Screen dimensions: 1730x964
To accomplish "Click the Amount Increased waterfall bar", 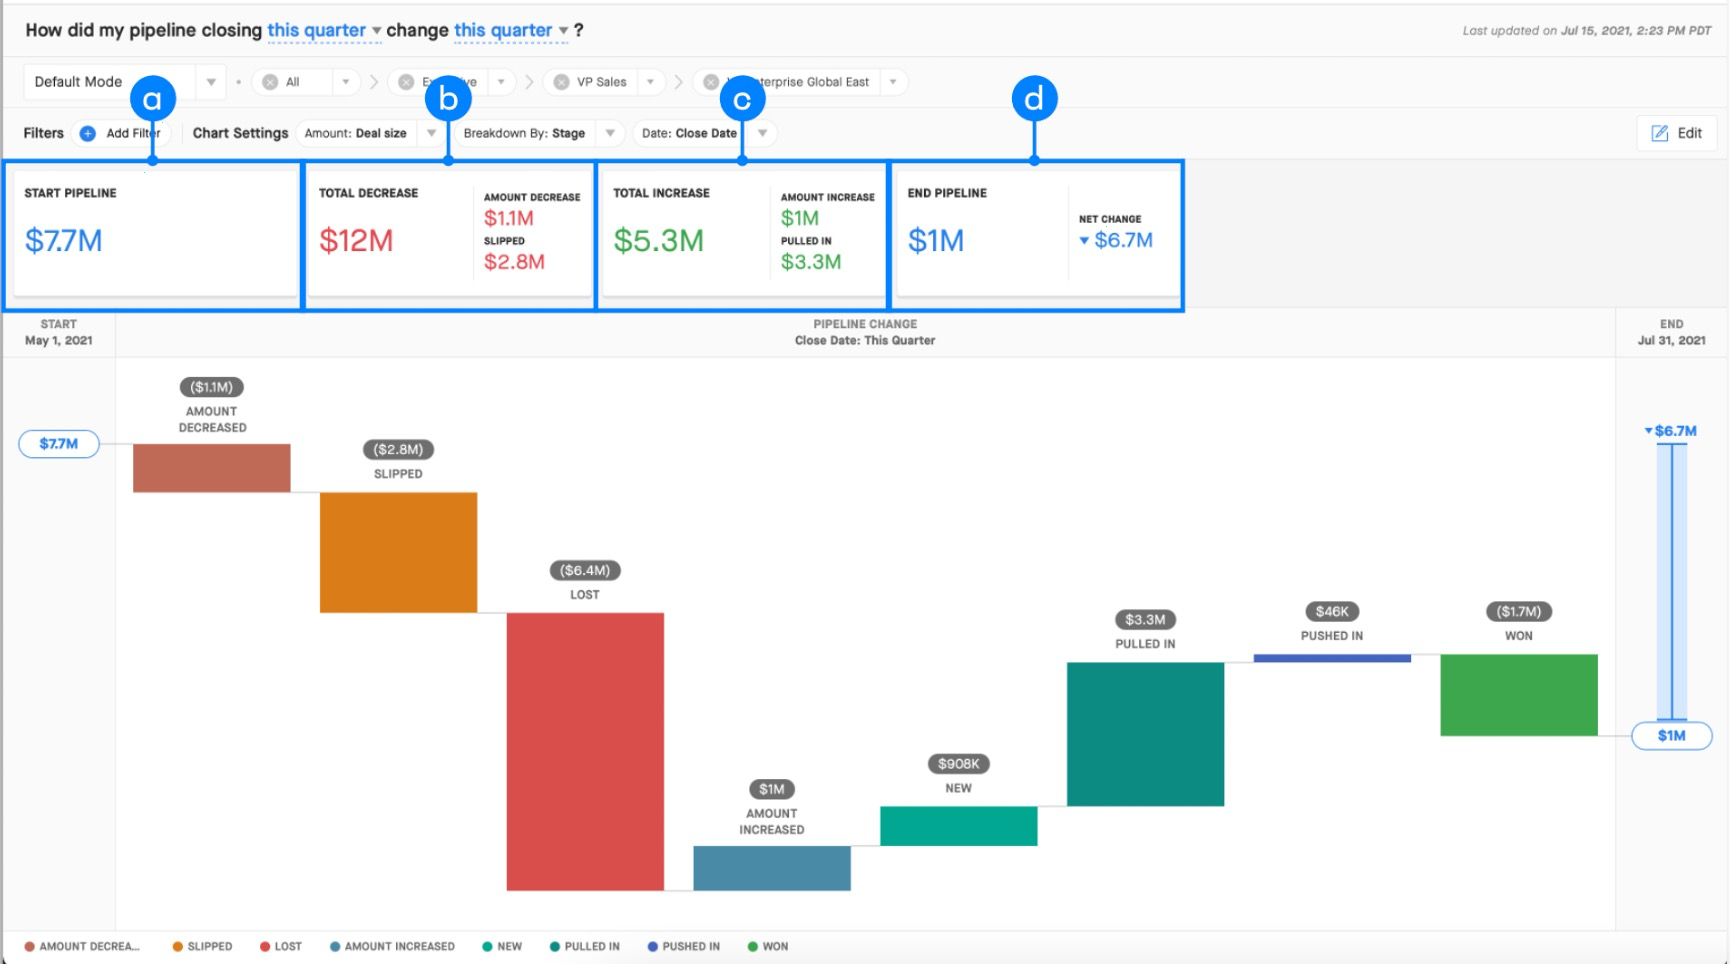I will pos(772,868).
